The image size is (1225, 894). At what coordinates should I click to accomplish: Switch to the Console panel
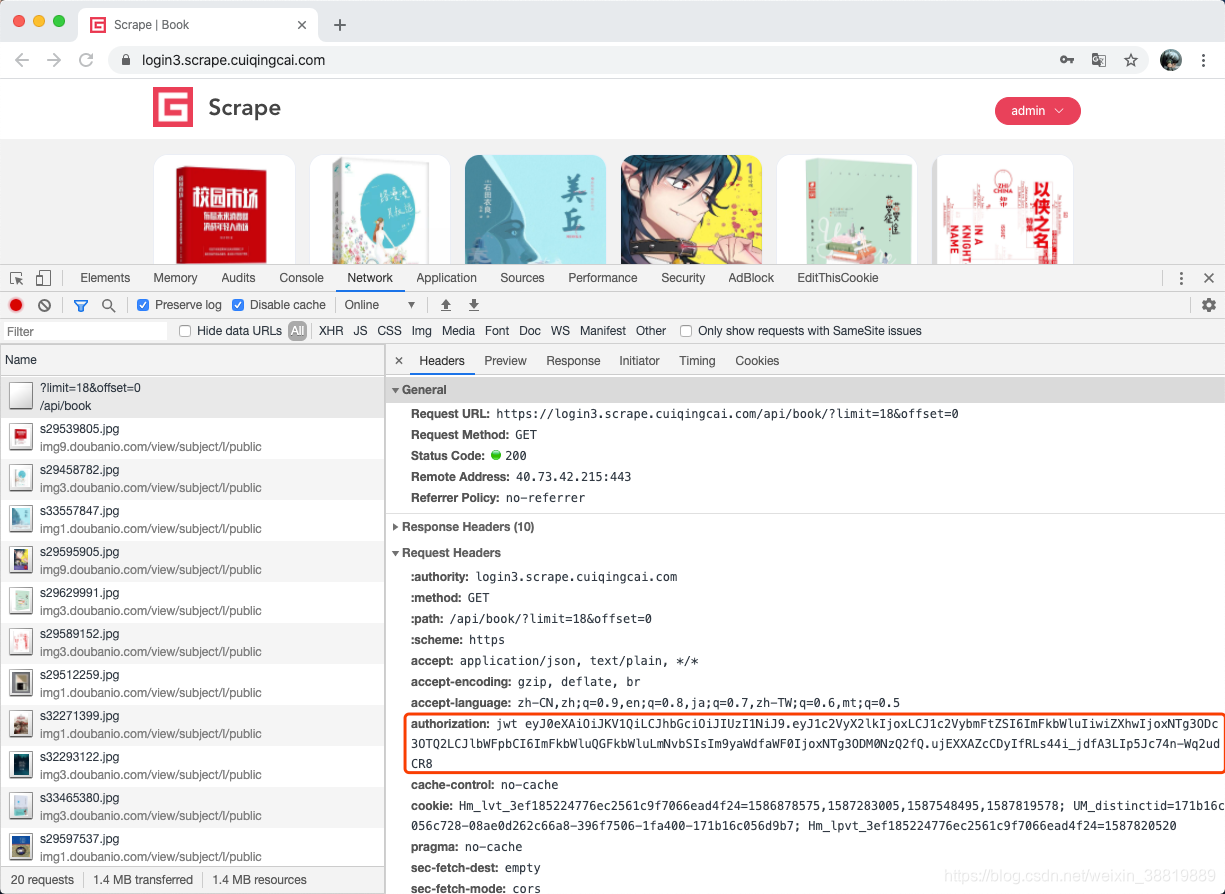coord(301,278)
